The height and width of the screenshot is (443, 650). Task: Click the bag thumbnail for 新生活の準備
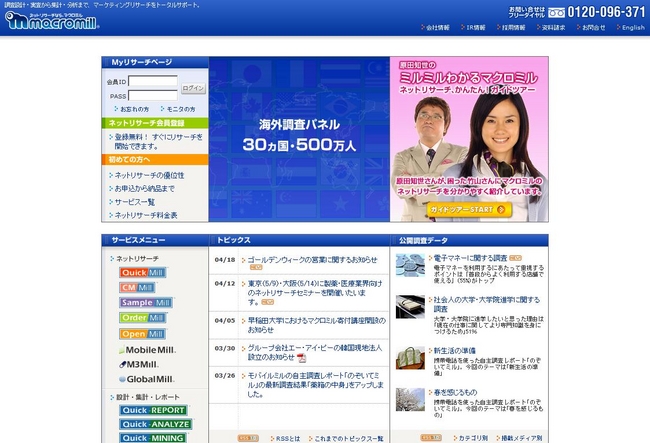pyautogui.click(x=410, y=358)
